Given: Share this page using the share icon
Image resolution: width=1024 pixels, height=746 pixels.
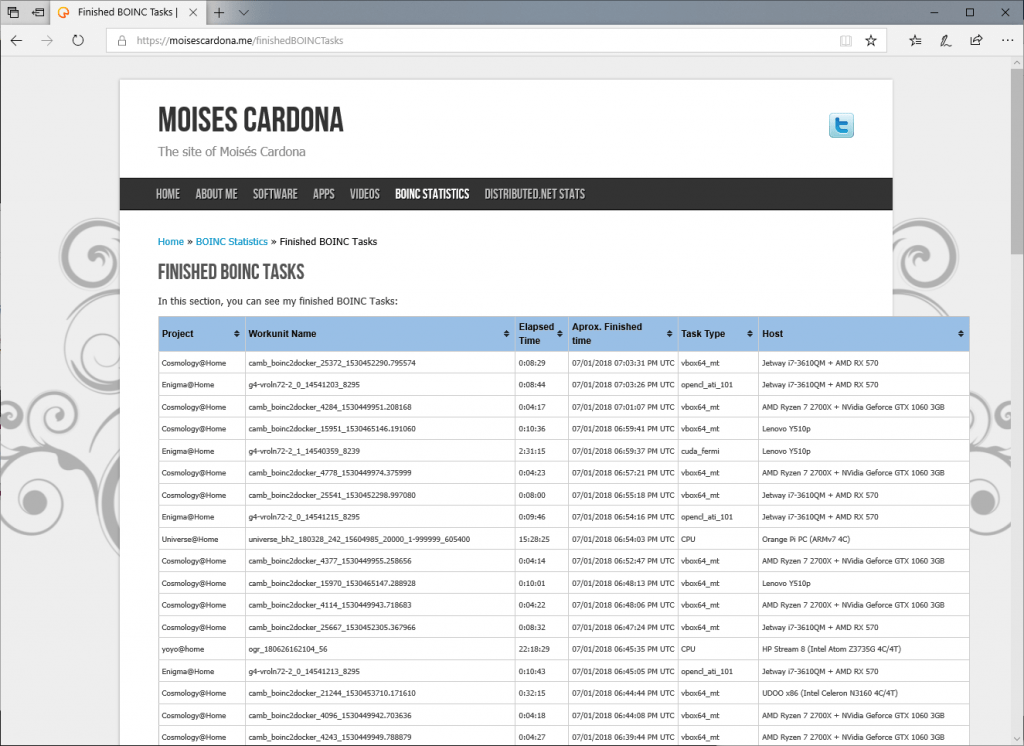Looking at the screenshot, I should (x=976, y=41).
